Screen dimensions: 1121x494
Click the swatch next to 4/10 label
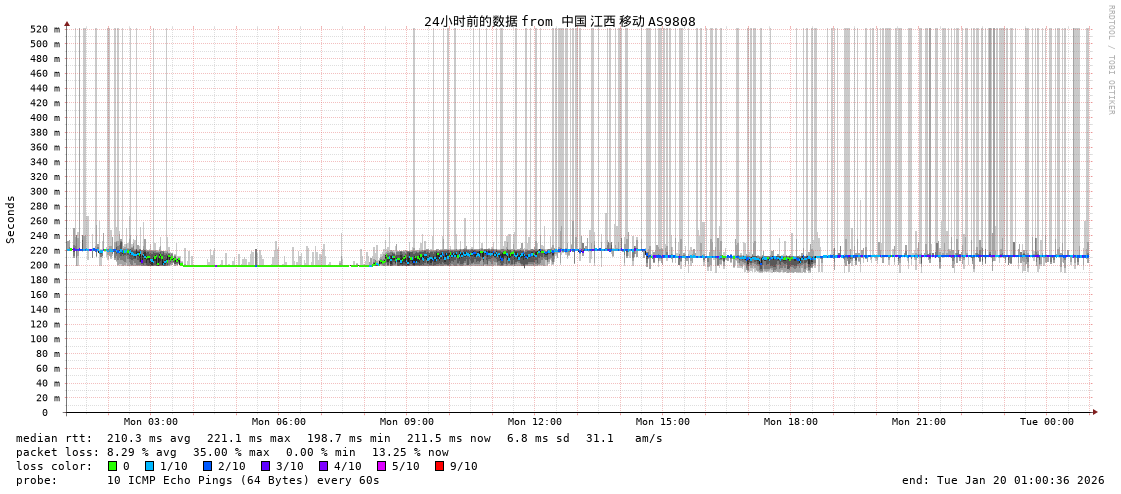pyautogui.click(x=323, y=466)
